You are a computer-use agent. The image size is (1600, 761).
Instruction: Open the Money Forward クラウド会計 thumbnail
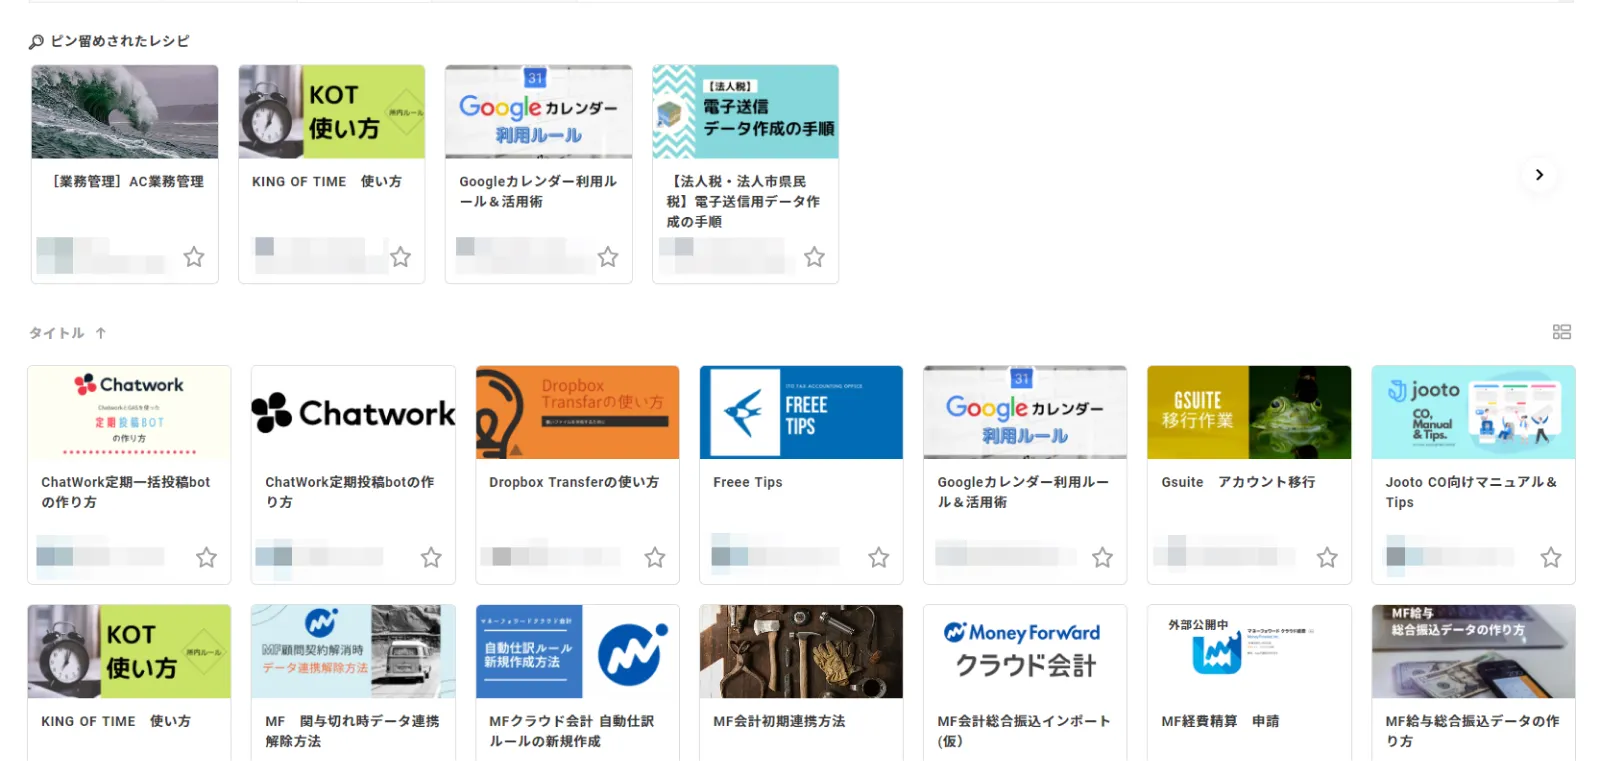[1026, 651]
